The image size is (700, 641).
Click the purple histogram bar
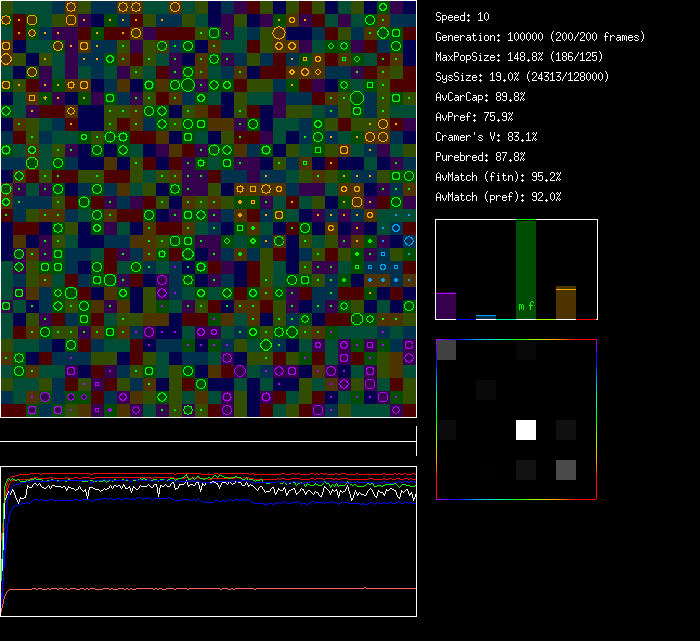point(446,306)
